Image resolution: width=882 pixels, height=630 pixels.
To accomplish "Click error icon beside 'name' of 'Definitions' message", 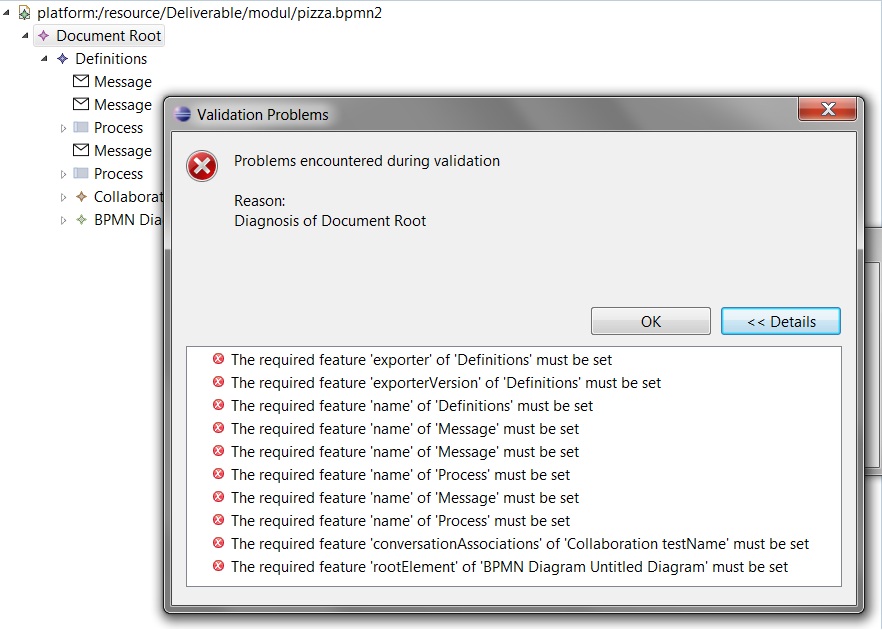I will tap(218, 405).
